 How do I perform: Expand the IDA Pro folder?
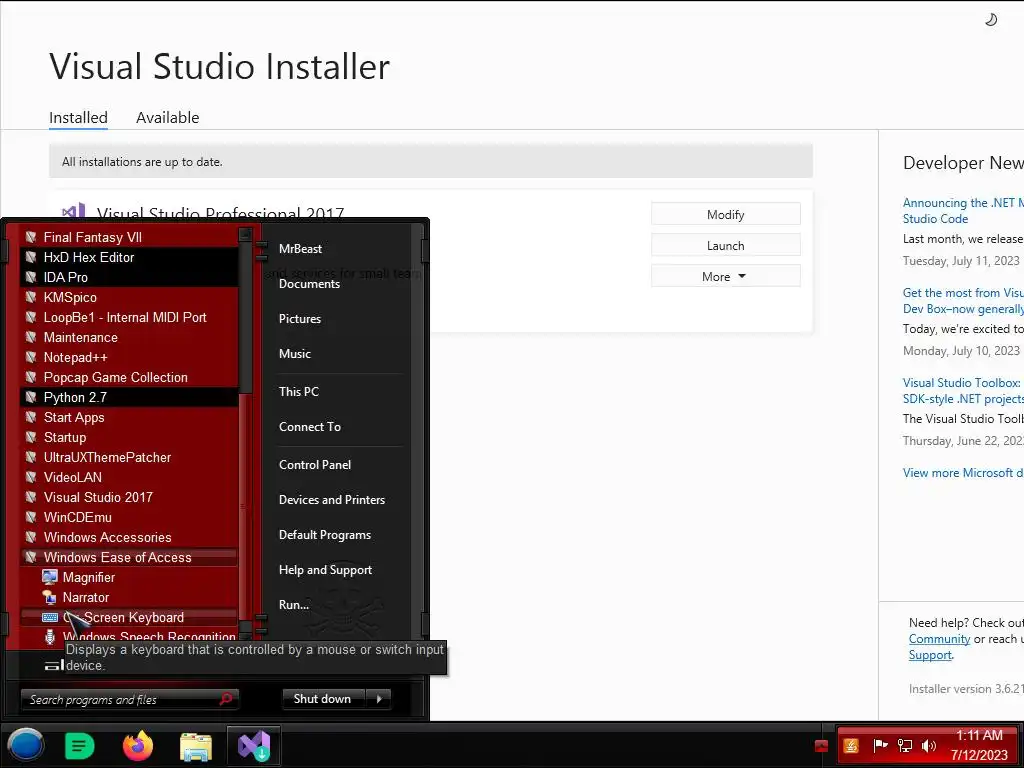coord(129,277)
